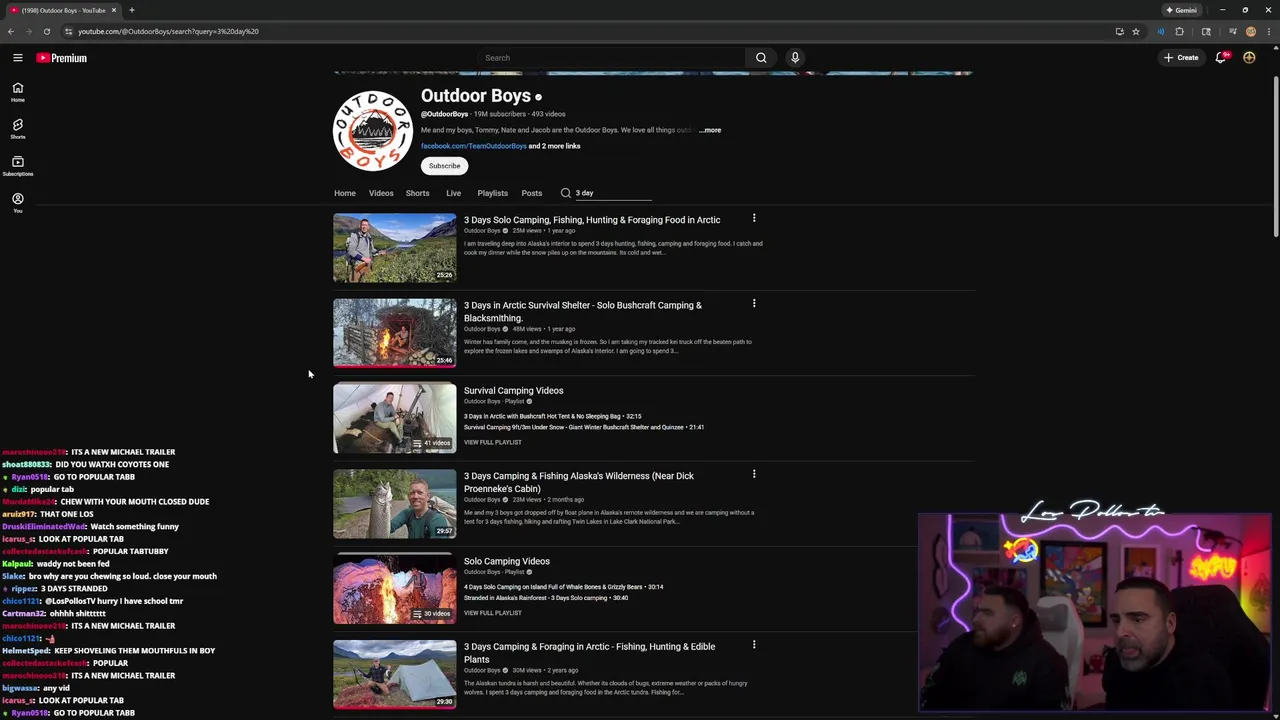This screenshot has height=720, width=1280.
Task: Open the Arctic Survival Shelter thumbnail
Action: [394, 333]
